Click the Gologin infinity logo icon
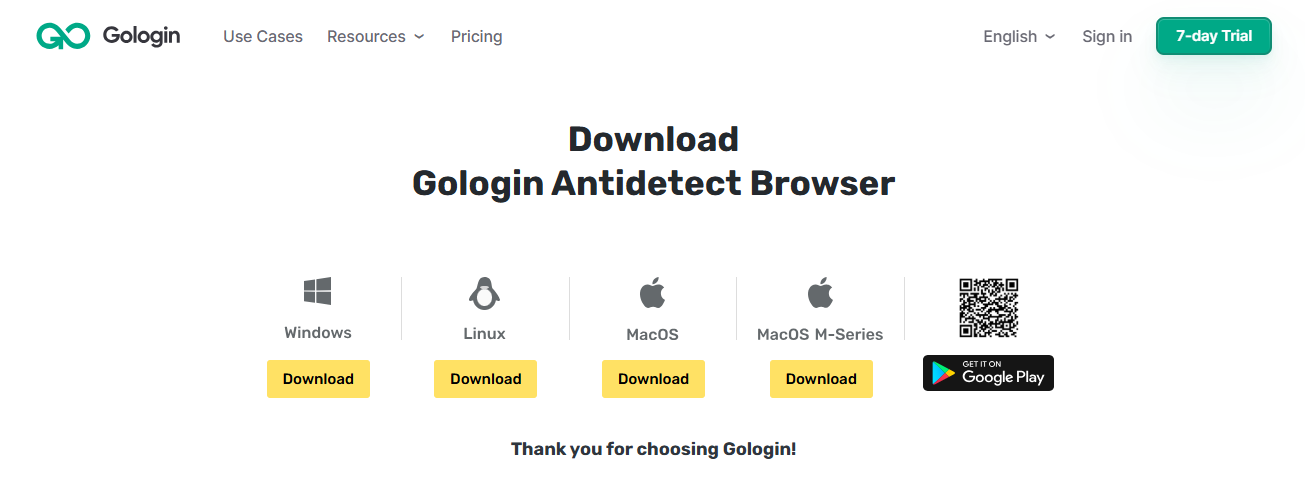The image size is (1305, 485). pos(63,36)
